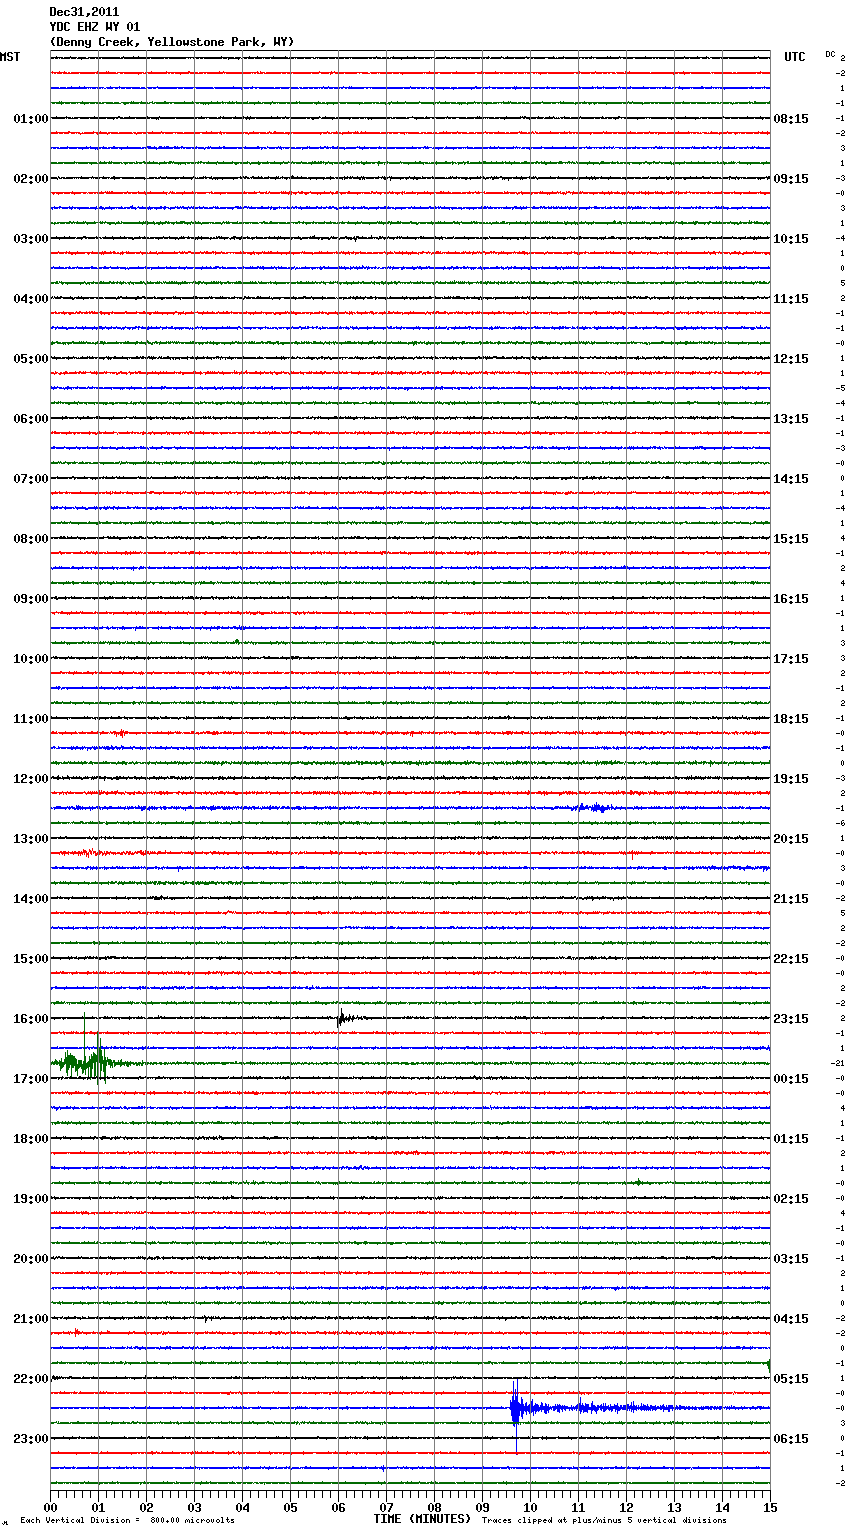Screen dimensions: 850x1534
Task: Select the 06:00 MST time label
Action: point(31,419)
